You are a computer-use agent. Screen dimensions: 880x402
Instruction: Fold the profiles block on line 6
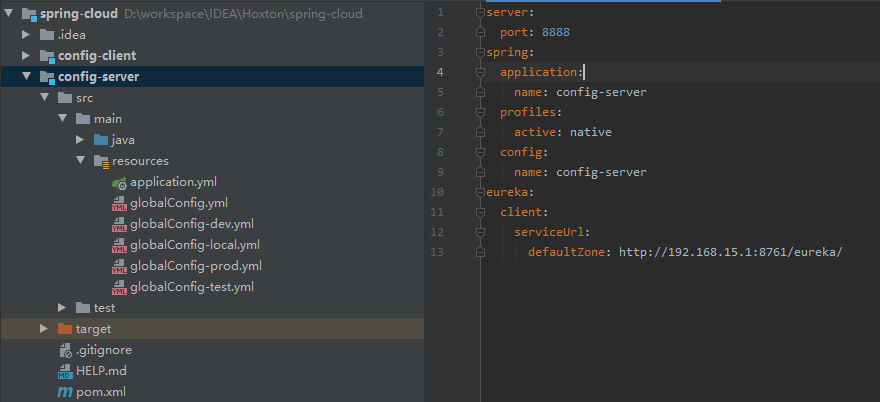pos(480,112)
